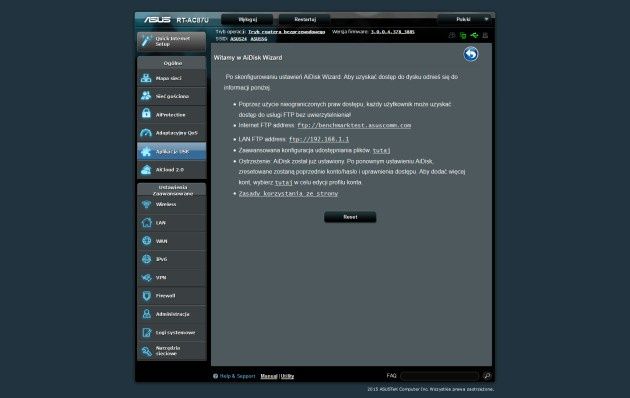
Task: Open Adaptacyjny QoS section
Action: pyautogui.click(x=172, y=133)
